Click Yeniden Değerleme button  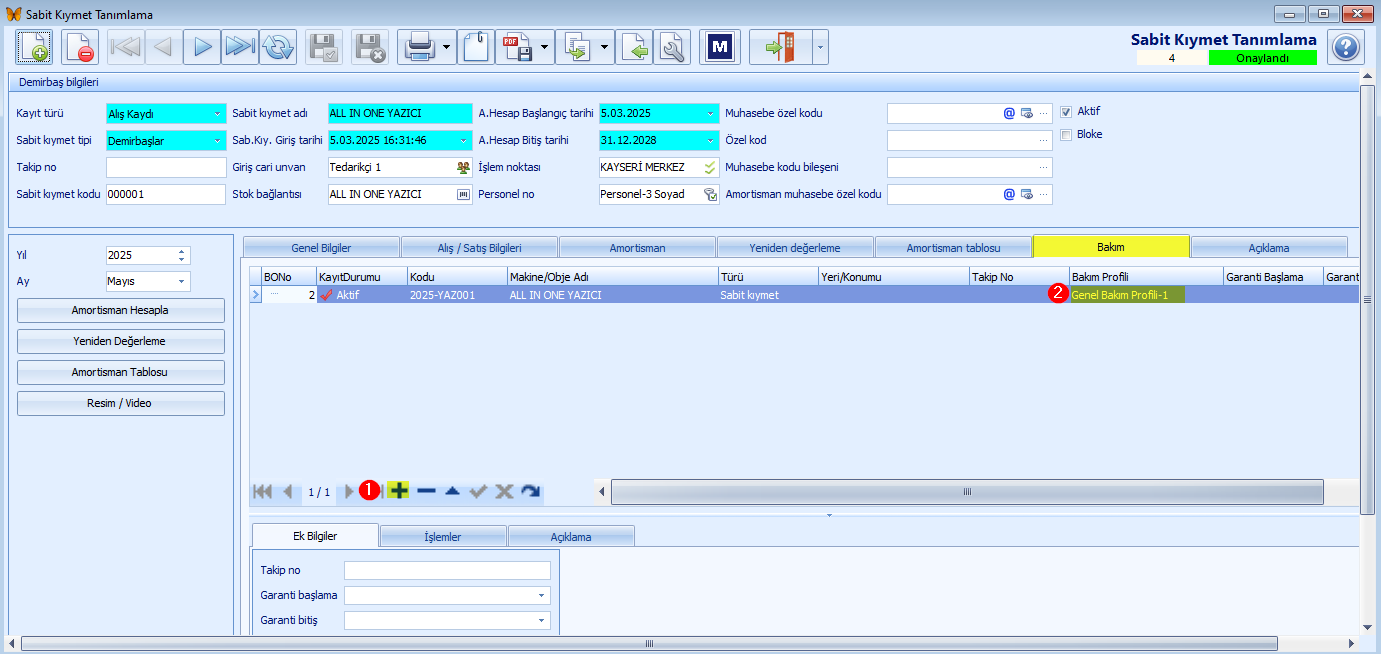click(x=120, y=342)
